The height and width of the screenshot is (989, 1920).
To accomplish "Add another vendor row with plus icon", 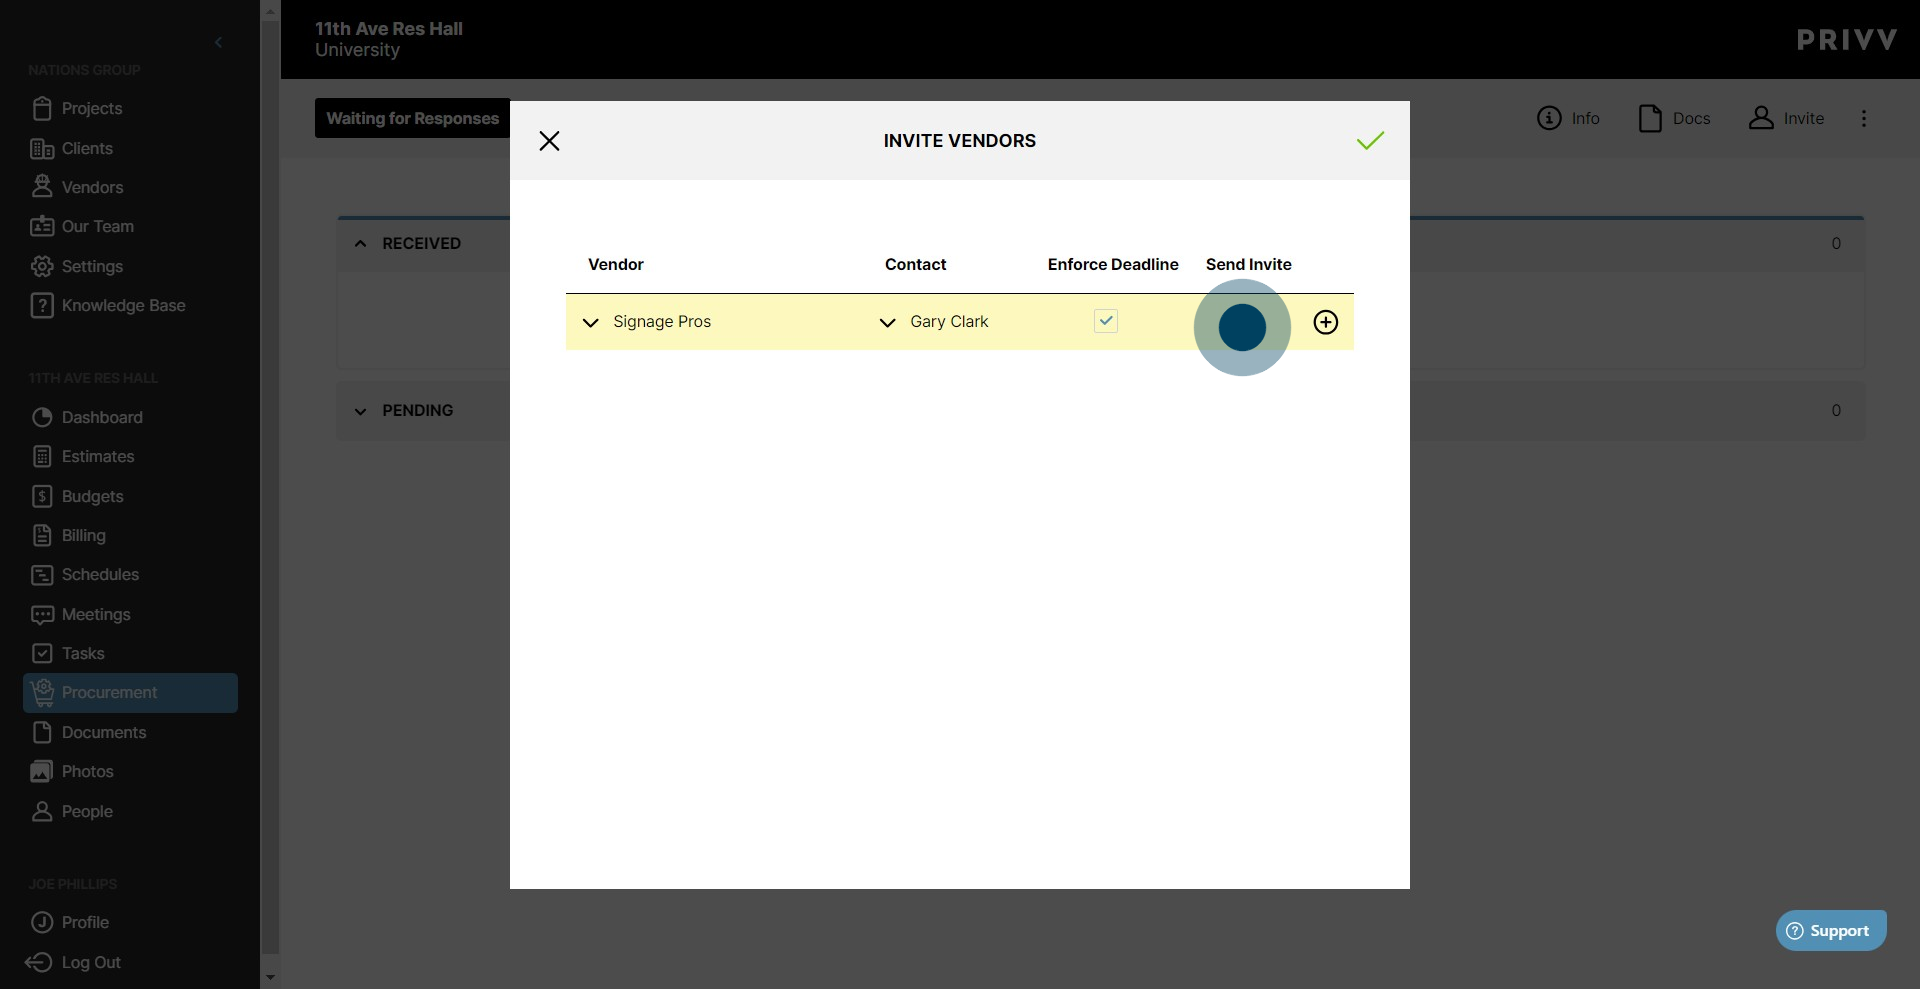I will 1325,322.
